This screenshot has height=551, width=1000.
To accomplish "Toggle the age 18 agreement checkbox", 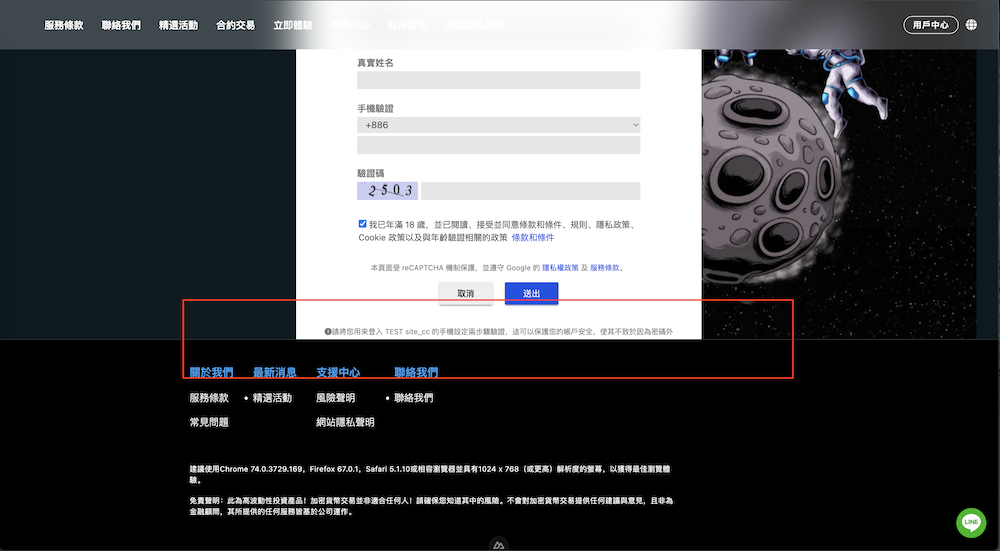I will tap(362, 224).
